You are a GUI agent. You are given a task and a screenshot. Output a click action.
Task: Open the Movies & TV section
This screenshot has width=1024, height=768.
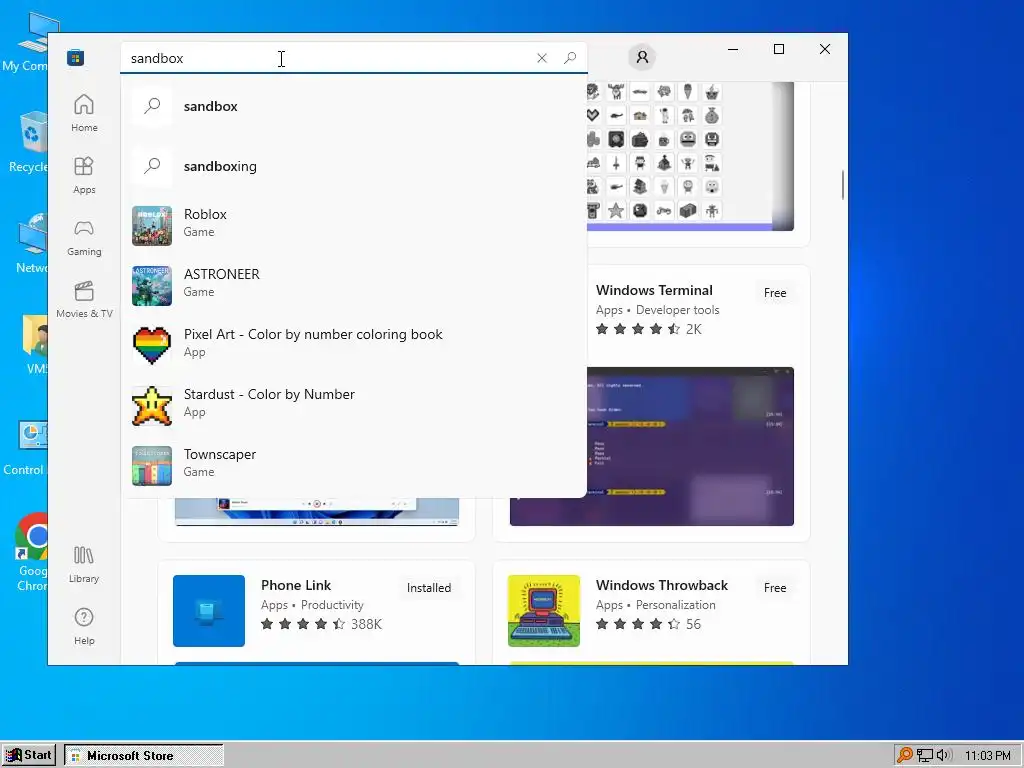pyautogui.click(x=84, y=299)
